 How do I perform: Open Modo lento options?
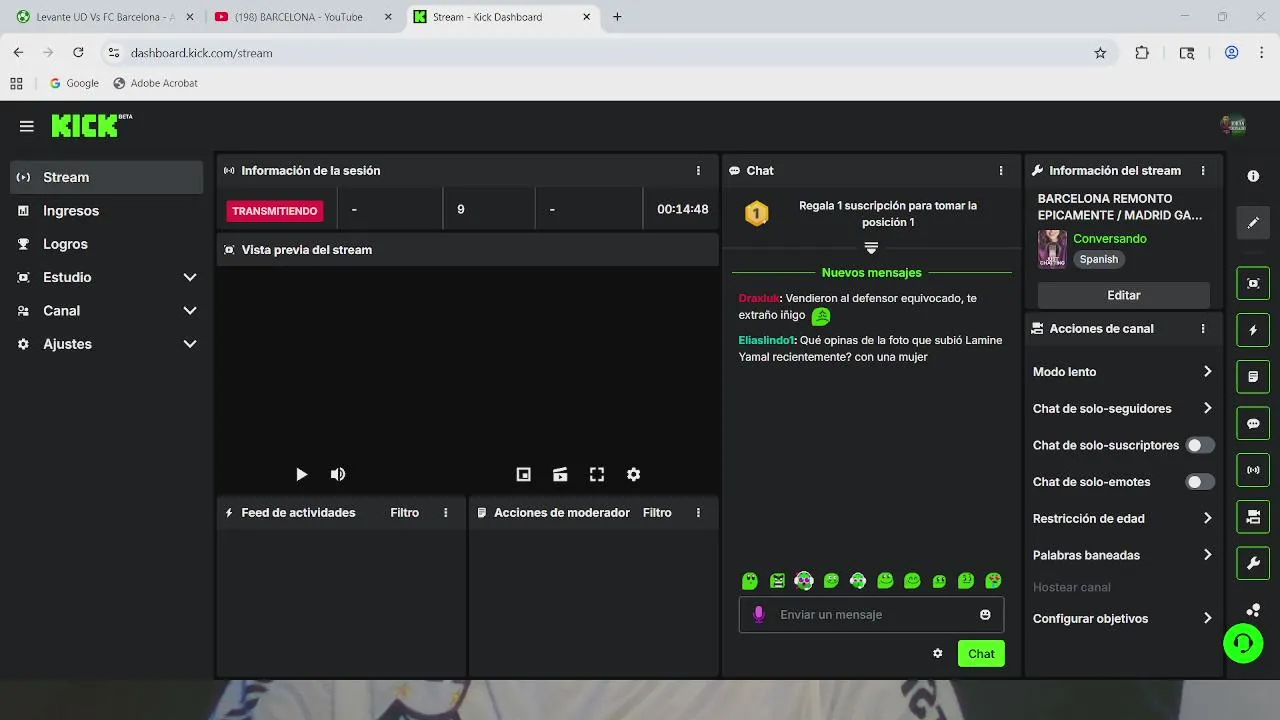click(1122, 372)
